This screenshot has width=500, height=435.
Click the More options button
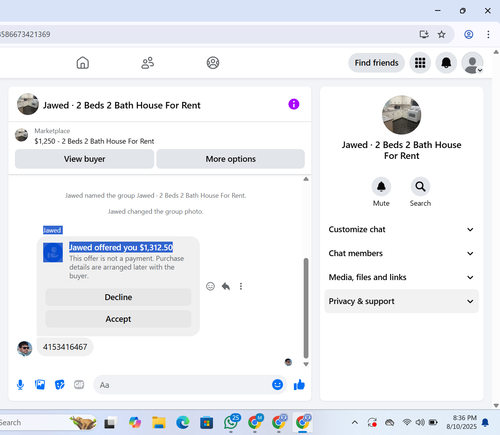tap(230, 159)
